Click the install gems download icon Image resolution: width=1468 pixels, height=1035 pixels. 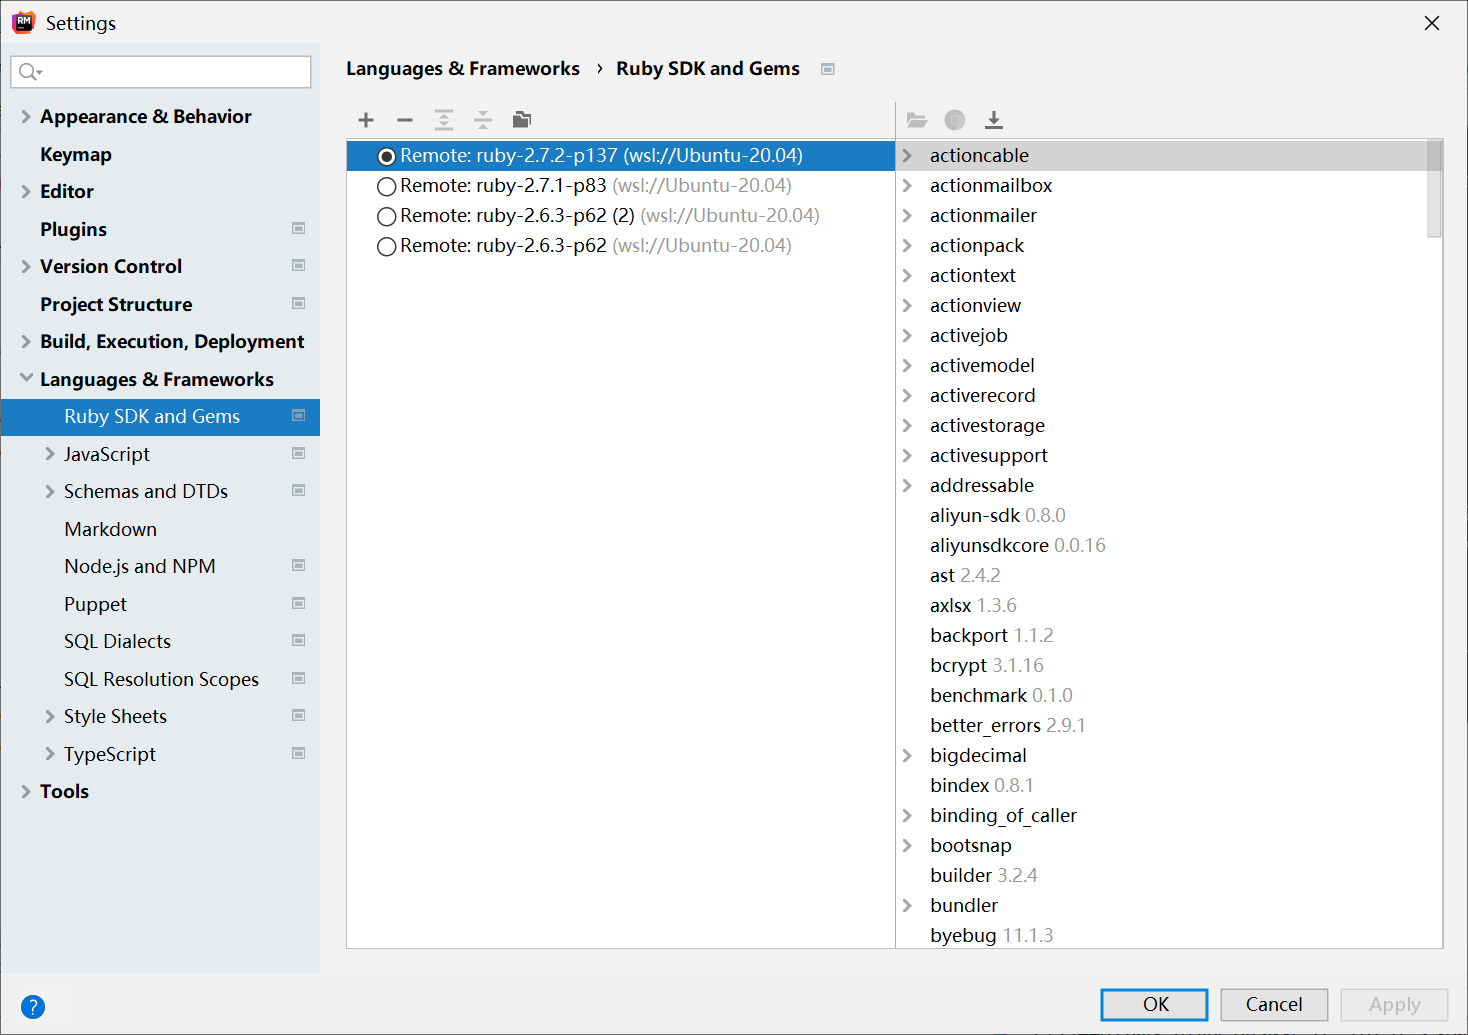point(994,120)
